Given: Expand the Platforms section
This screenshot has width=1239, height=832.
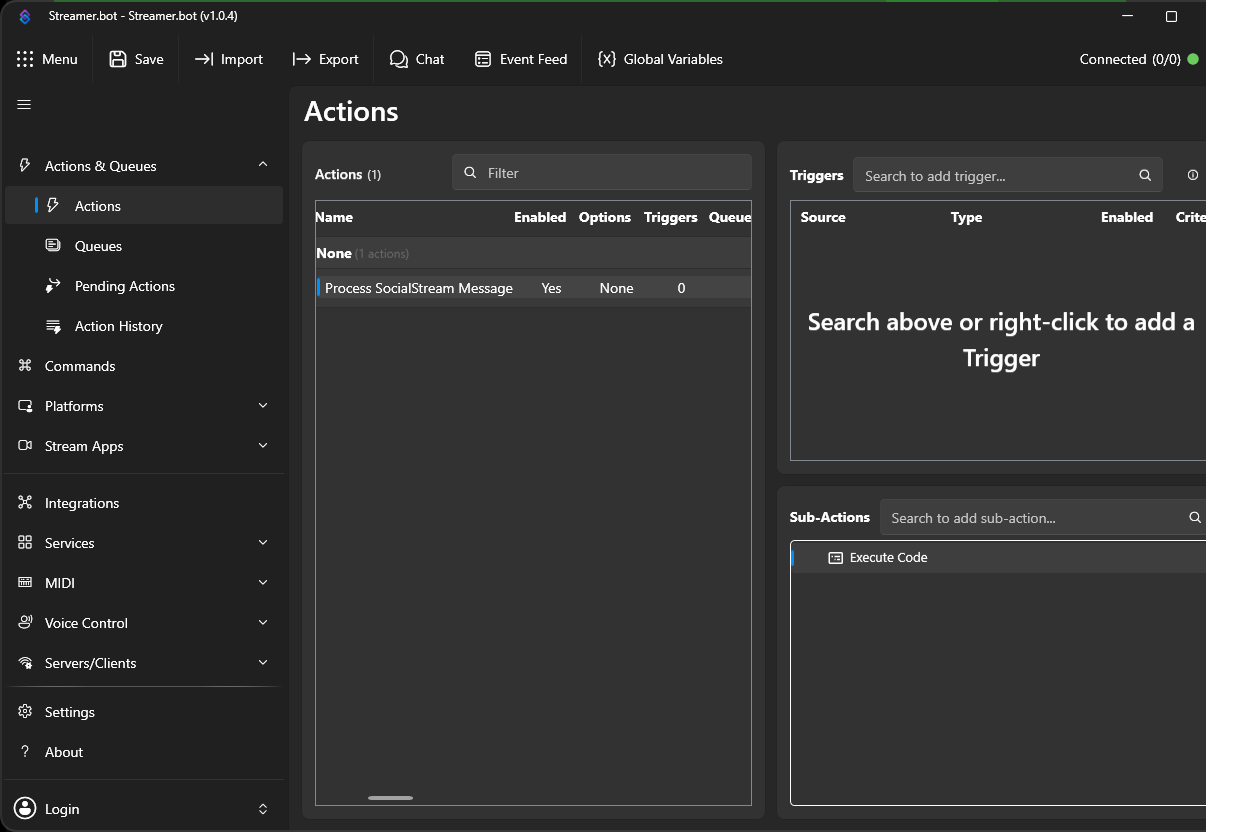Looking at the screenshot, I should pyautogui.click(x=262, y=406).
